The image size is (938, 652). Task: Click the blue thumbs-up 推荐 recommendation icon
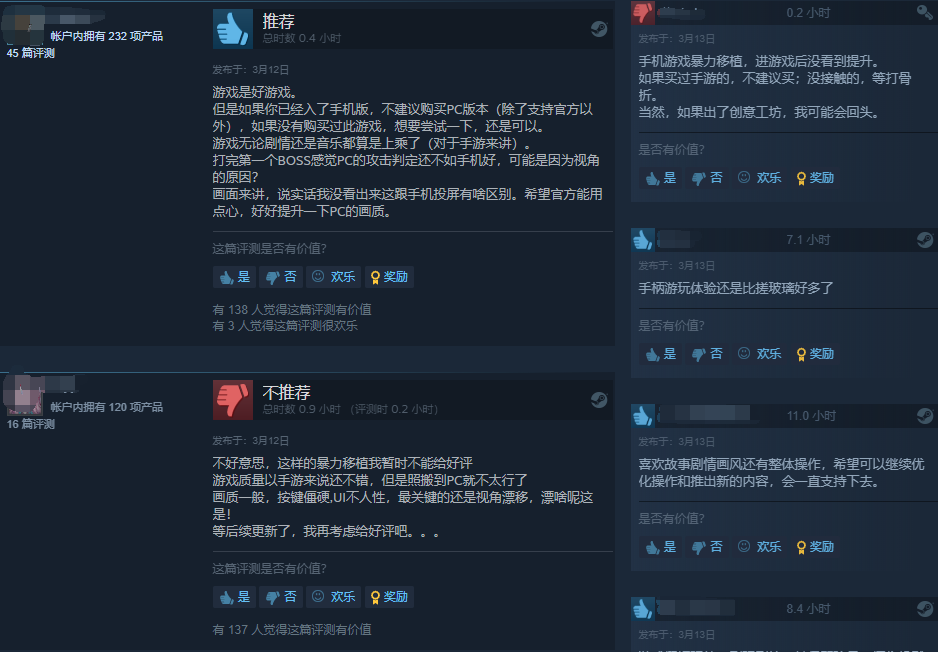[233, 29]
